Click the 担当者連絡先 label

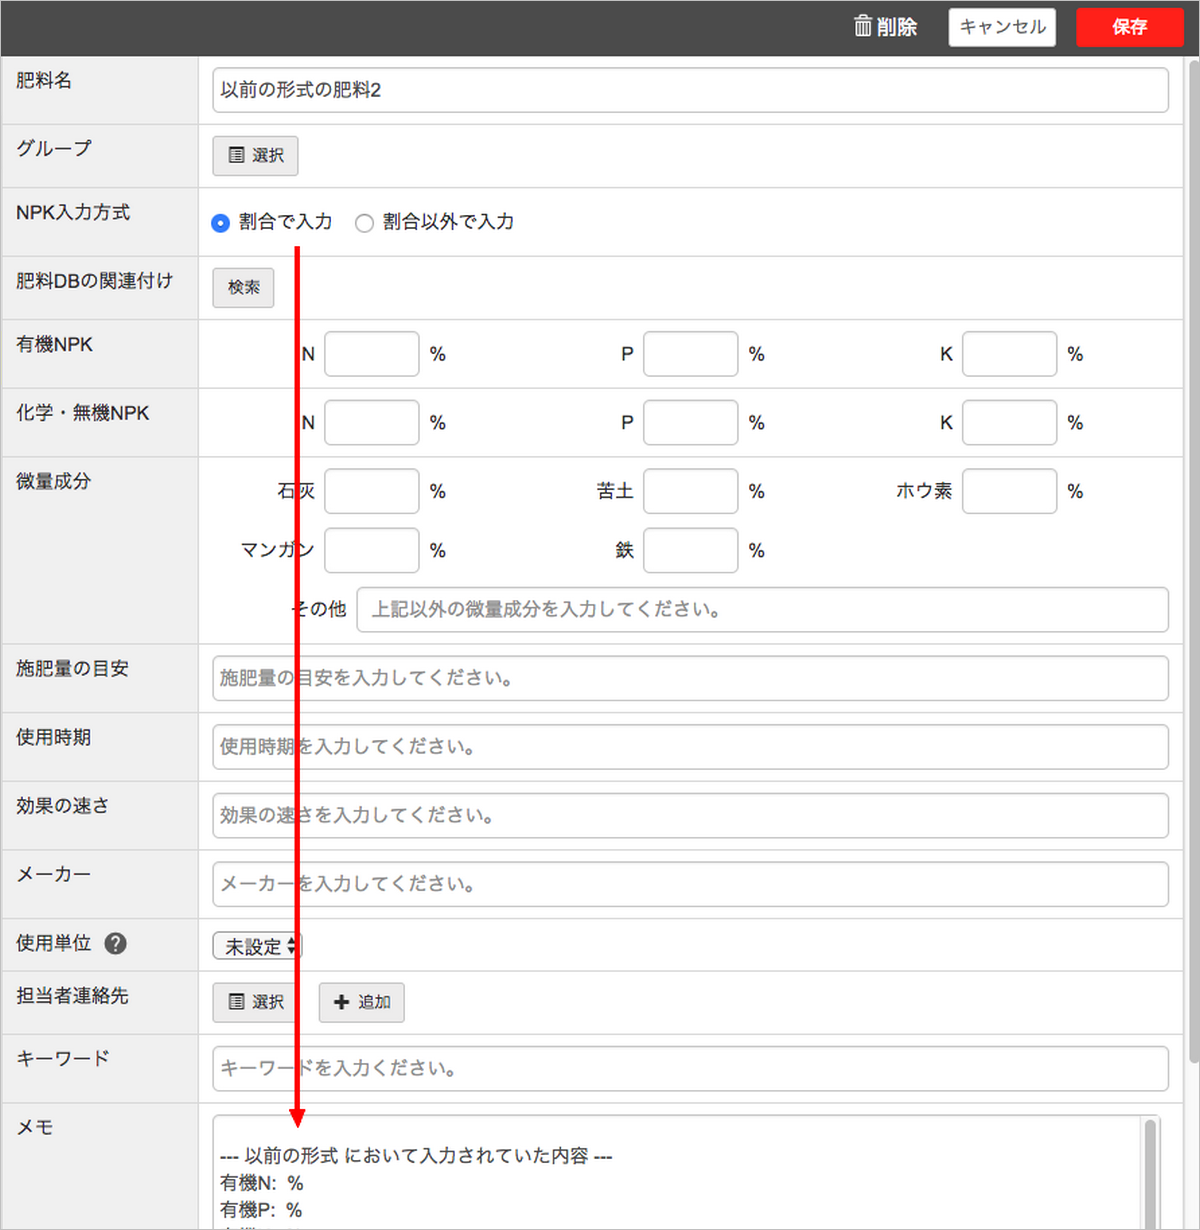(x=72, y=996)
